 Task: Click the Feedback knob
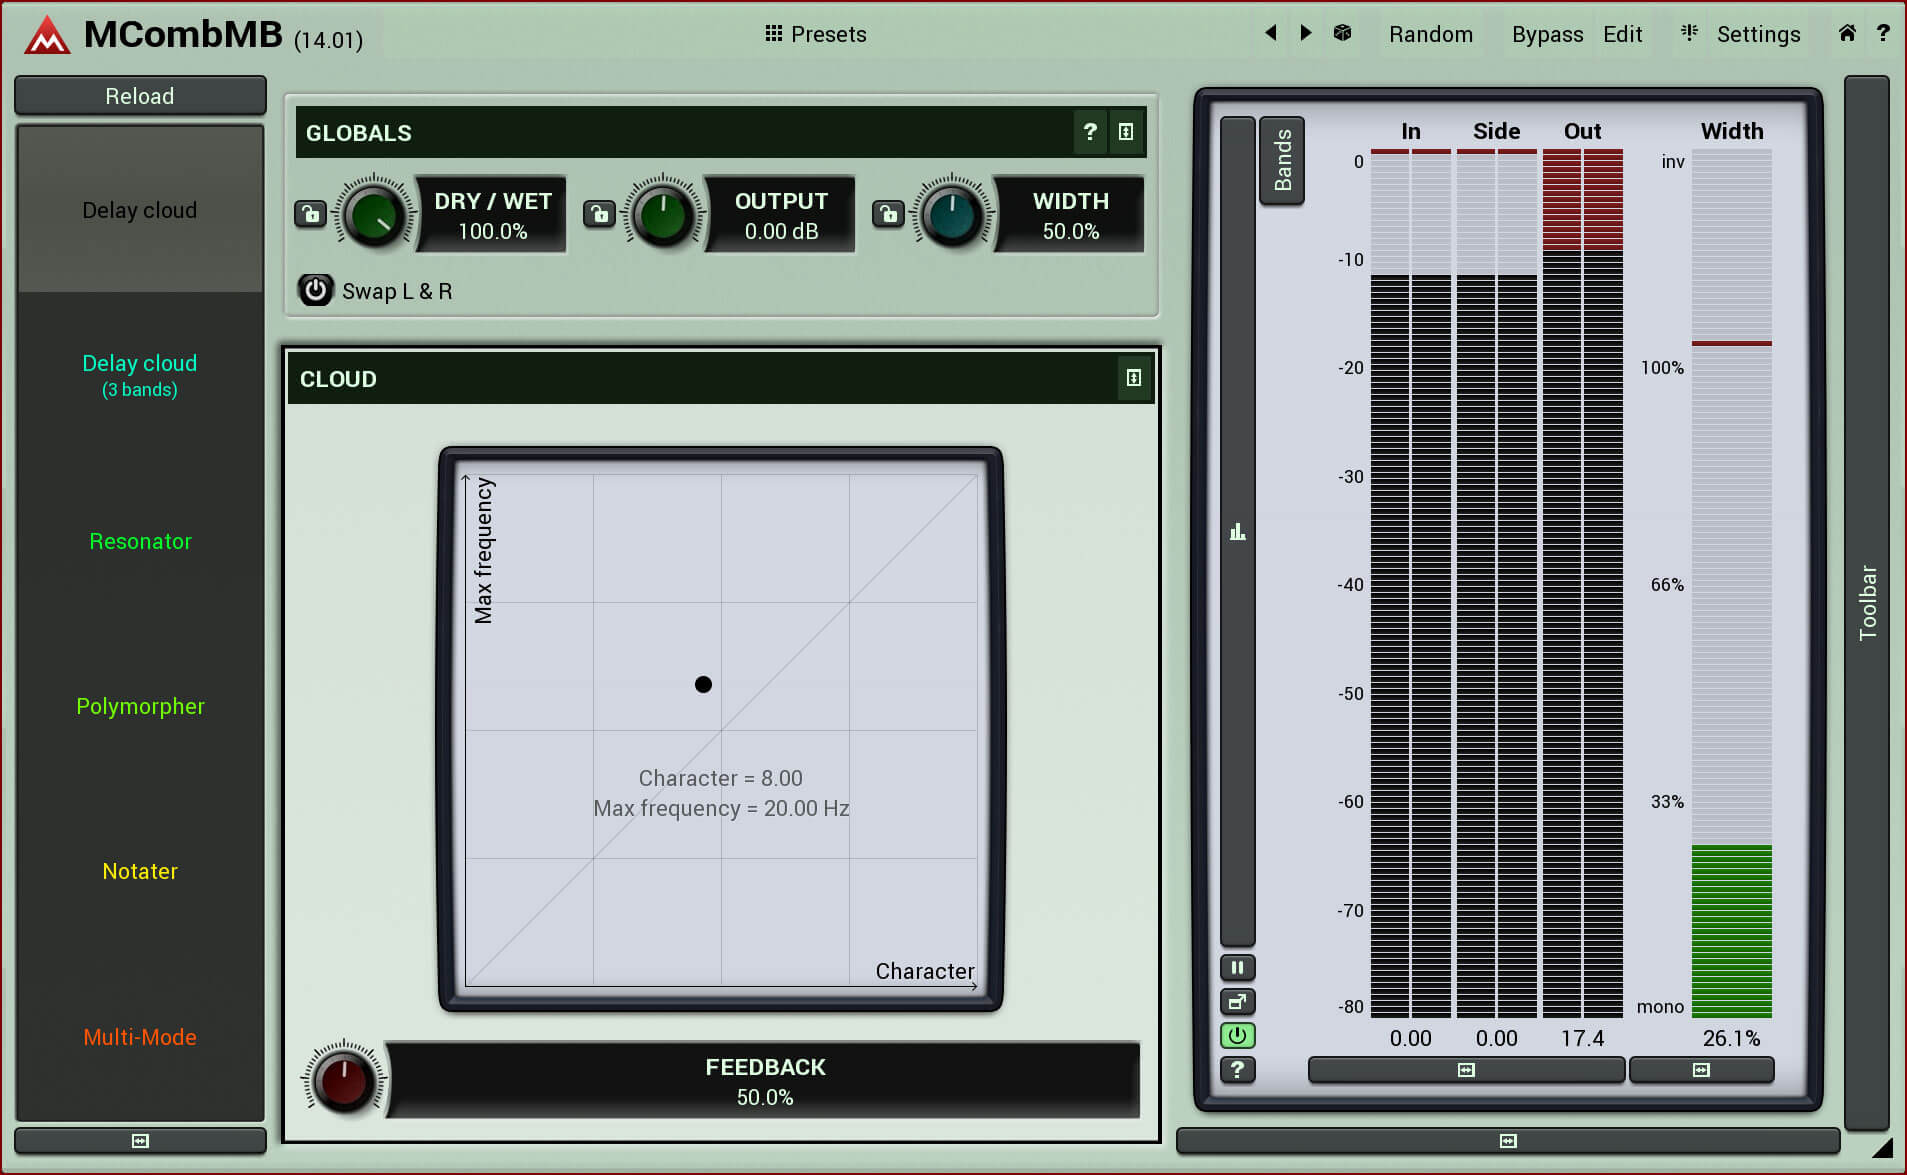click(x=343, y=1080)
